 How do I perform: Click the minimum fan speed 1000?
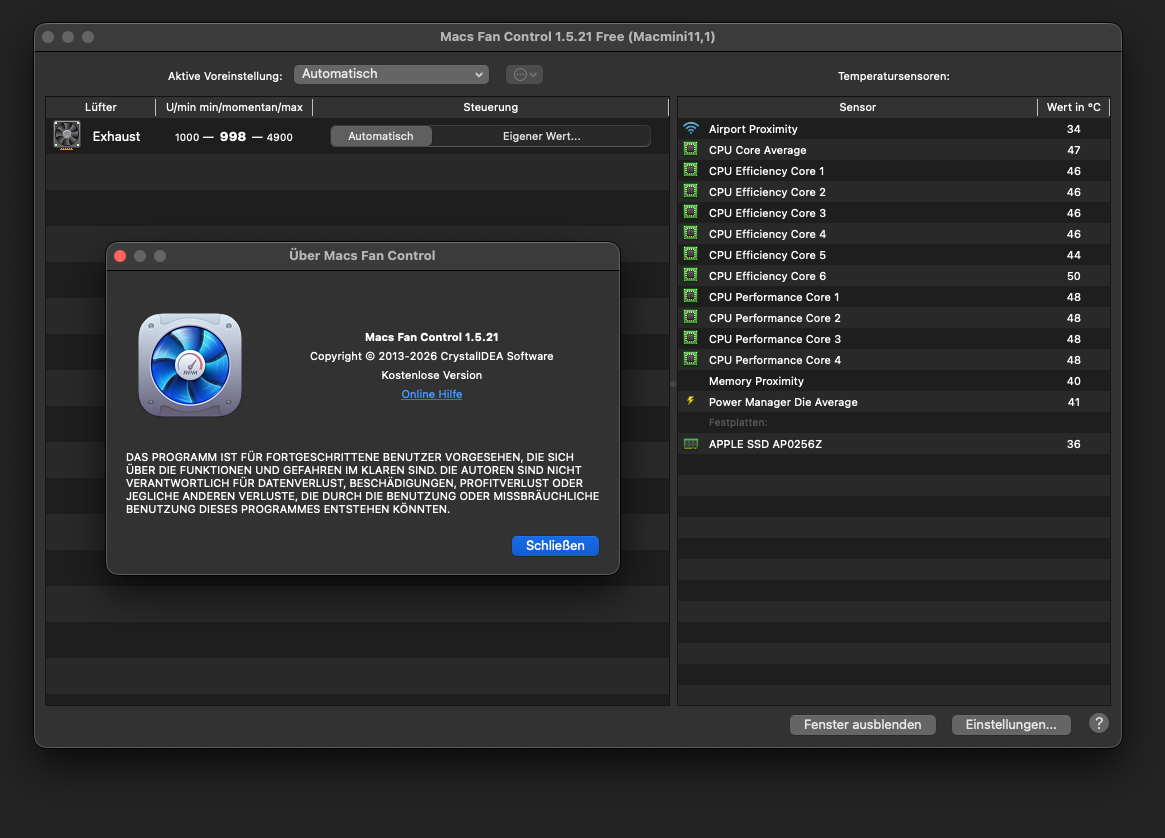(187, 137)
